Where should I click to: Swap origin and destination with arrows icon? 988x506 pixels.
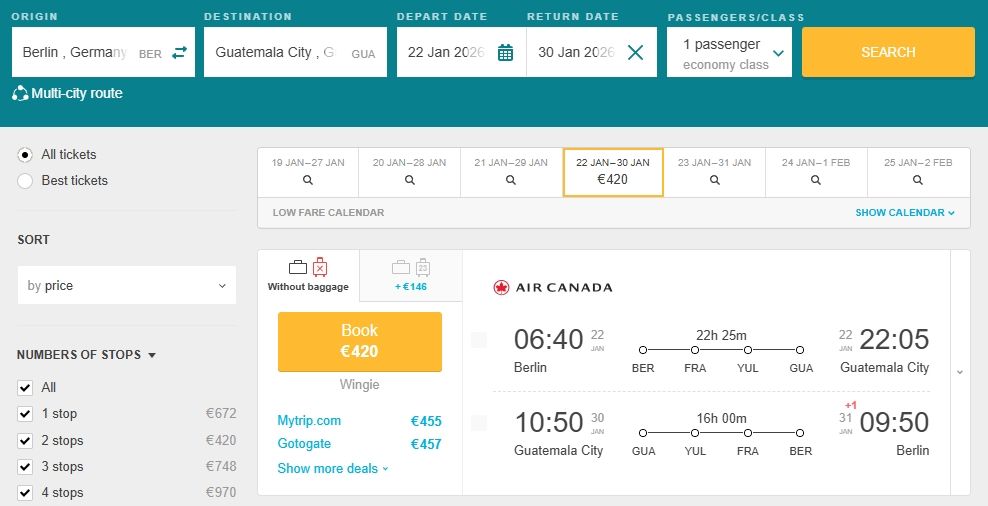[x=179, y=53]
